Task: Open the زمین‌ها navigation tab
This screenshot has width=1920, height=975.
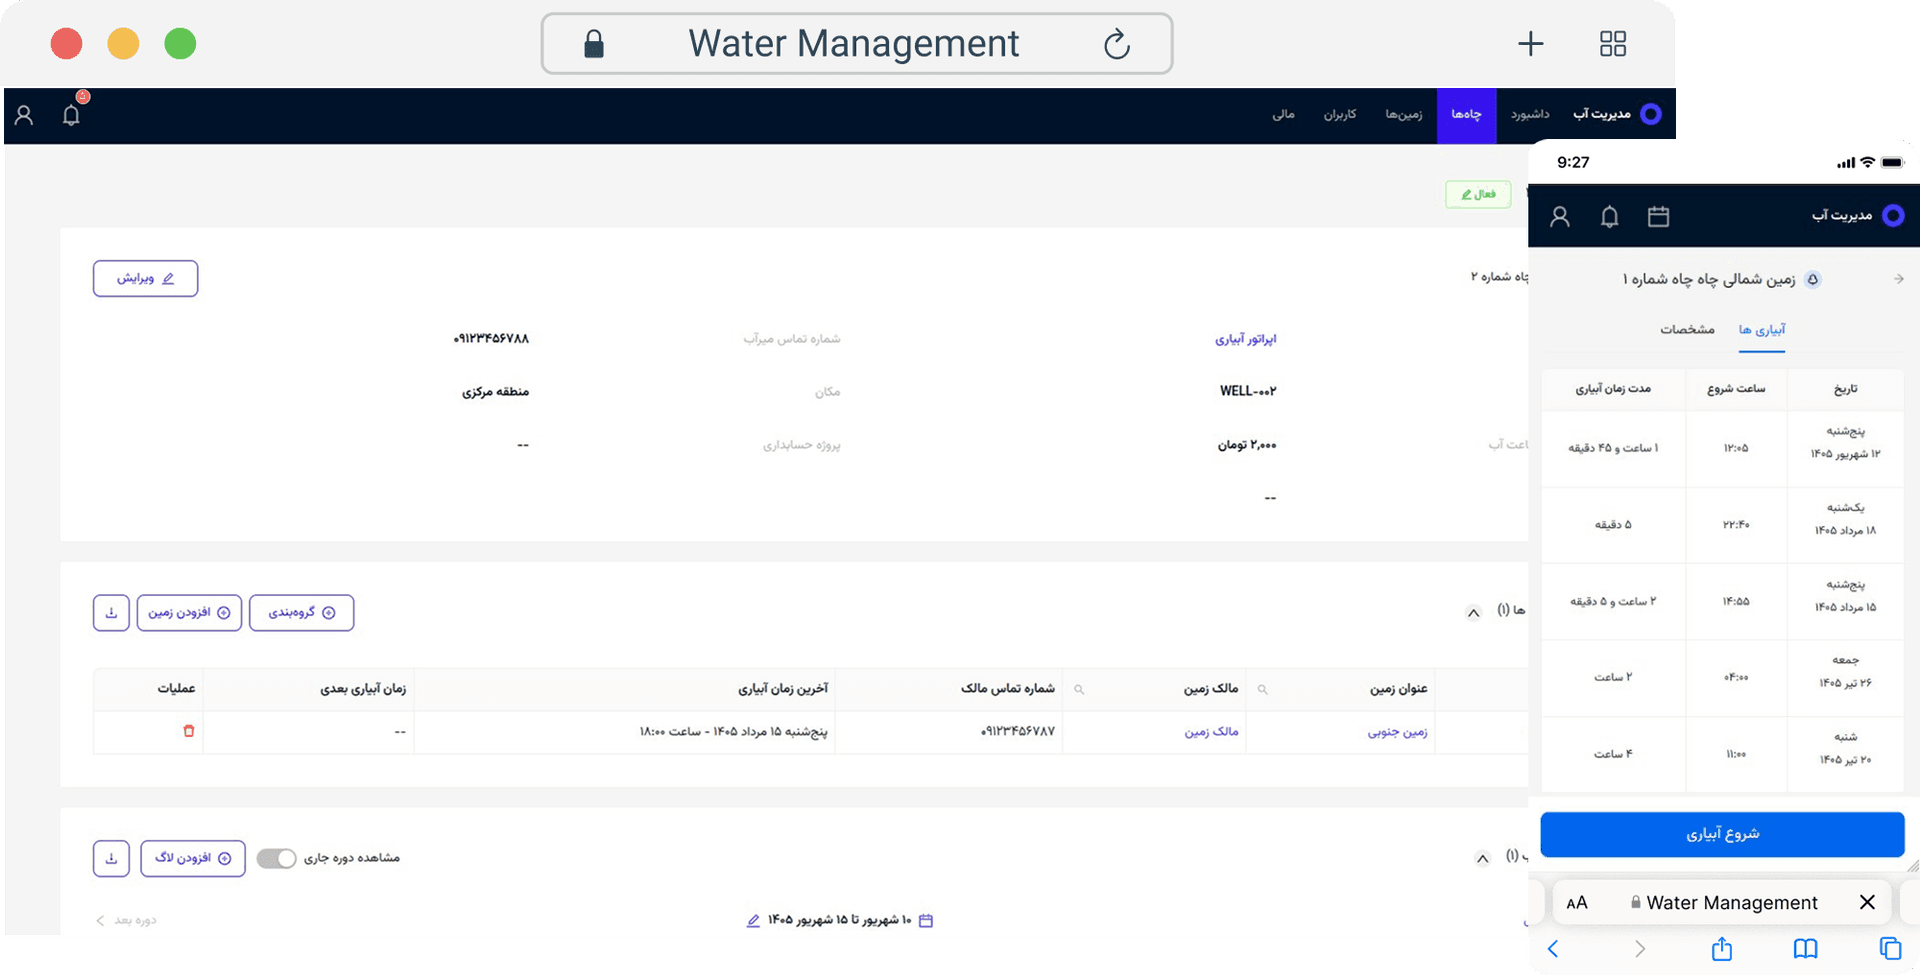Action: (x=1404, y=115)
